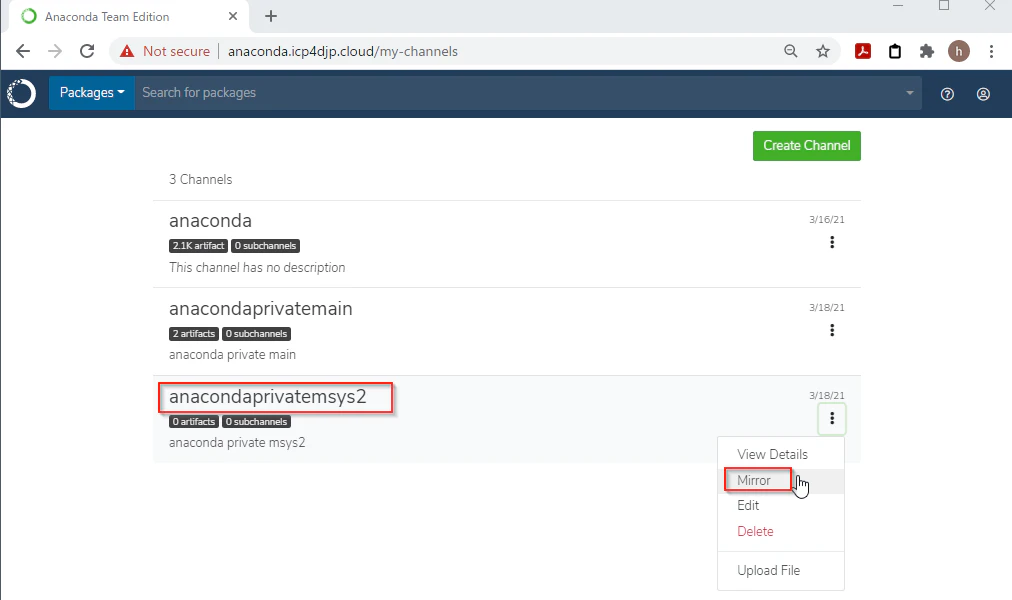Screen dimensions: 1012x600
Task: Click anaconda's 0 subchannels badge
Action: [x=265, y=246]
